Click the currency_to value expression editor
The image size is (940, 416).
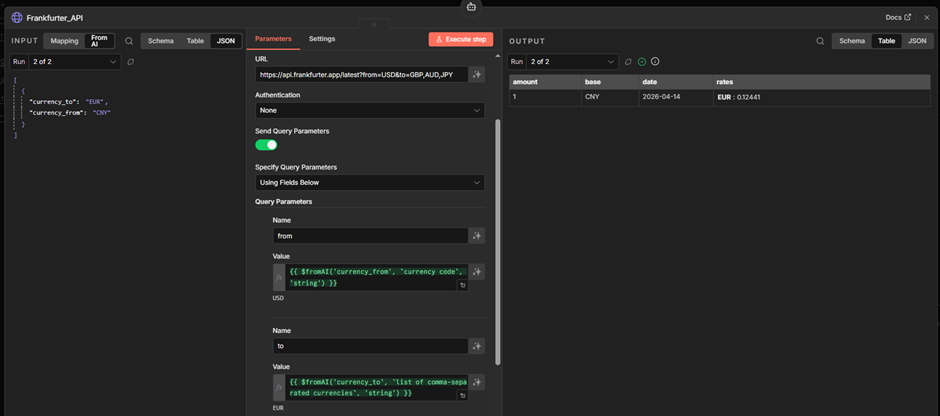point(376,387)
